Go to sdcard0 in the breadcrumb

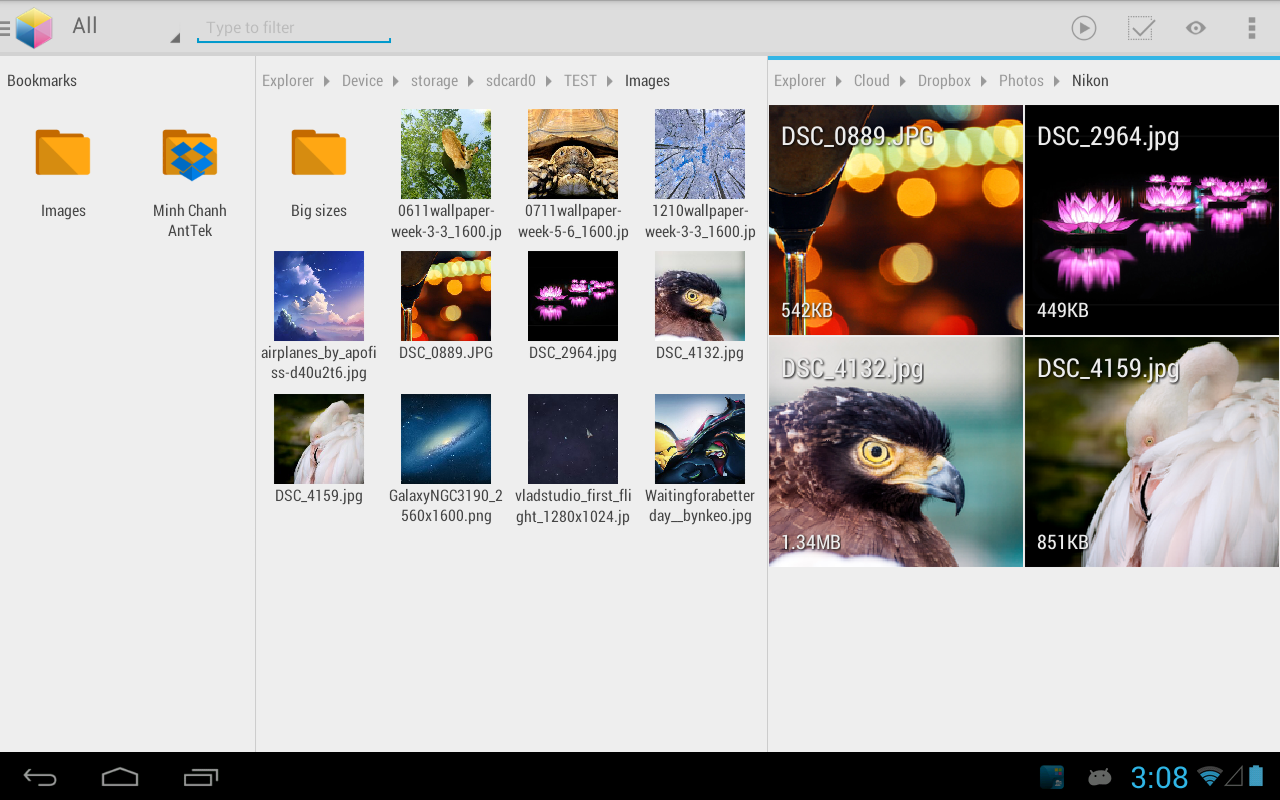pyautogui.click(x=511, y=81)
